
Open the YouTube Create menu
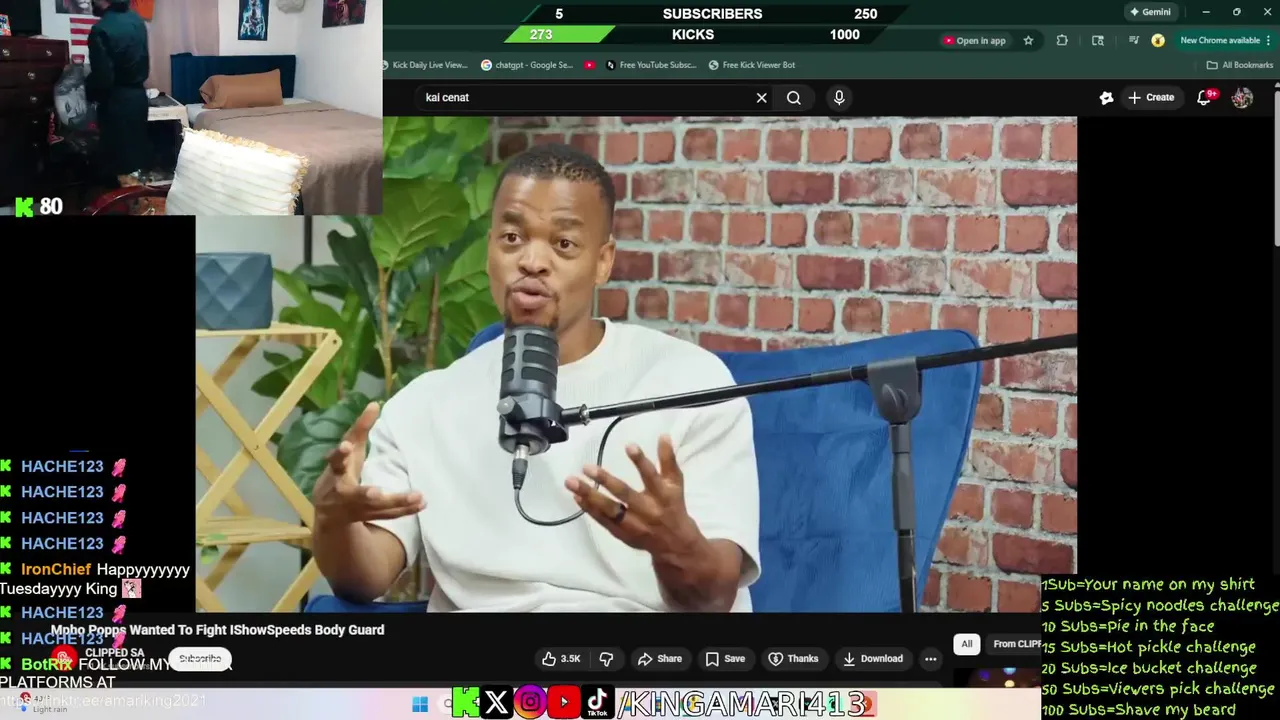[1151, 97]
